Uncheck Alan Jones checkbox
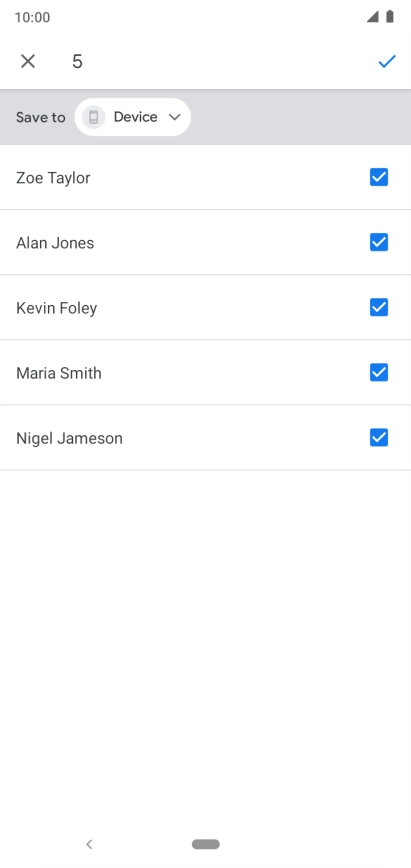Image resolution: width=411 pixels, height=868 pixels. click(x=379, y=242)
